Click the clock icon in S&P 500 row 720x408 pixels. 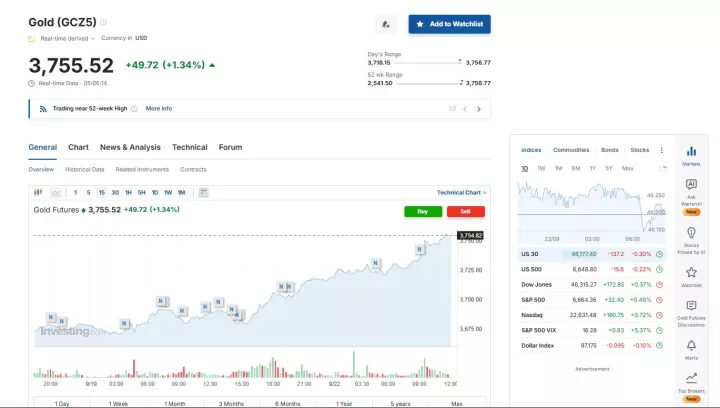[659, 300]
